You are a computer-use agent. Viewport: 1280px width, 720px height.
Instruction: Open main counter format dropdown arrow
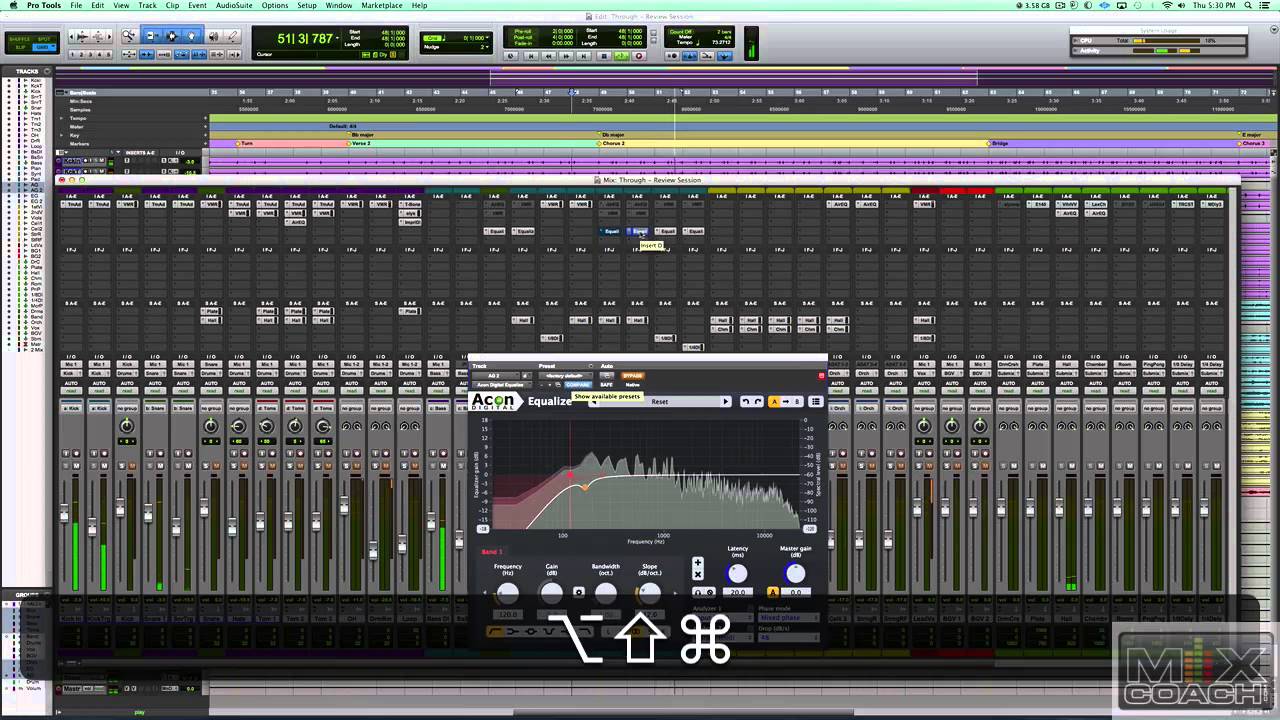337,37
